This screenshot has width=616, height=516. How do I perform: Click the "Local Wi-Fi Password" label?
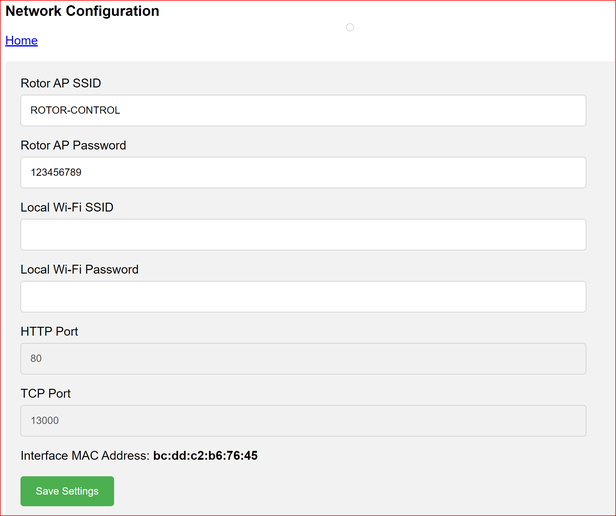coord(80,270)
